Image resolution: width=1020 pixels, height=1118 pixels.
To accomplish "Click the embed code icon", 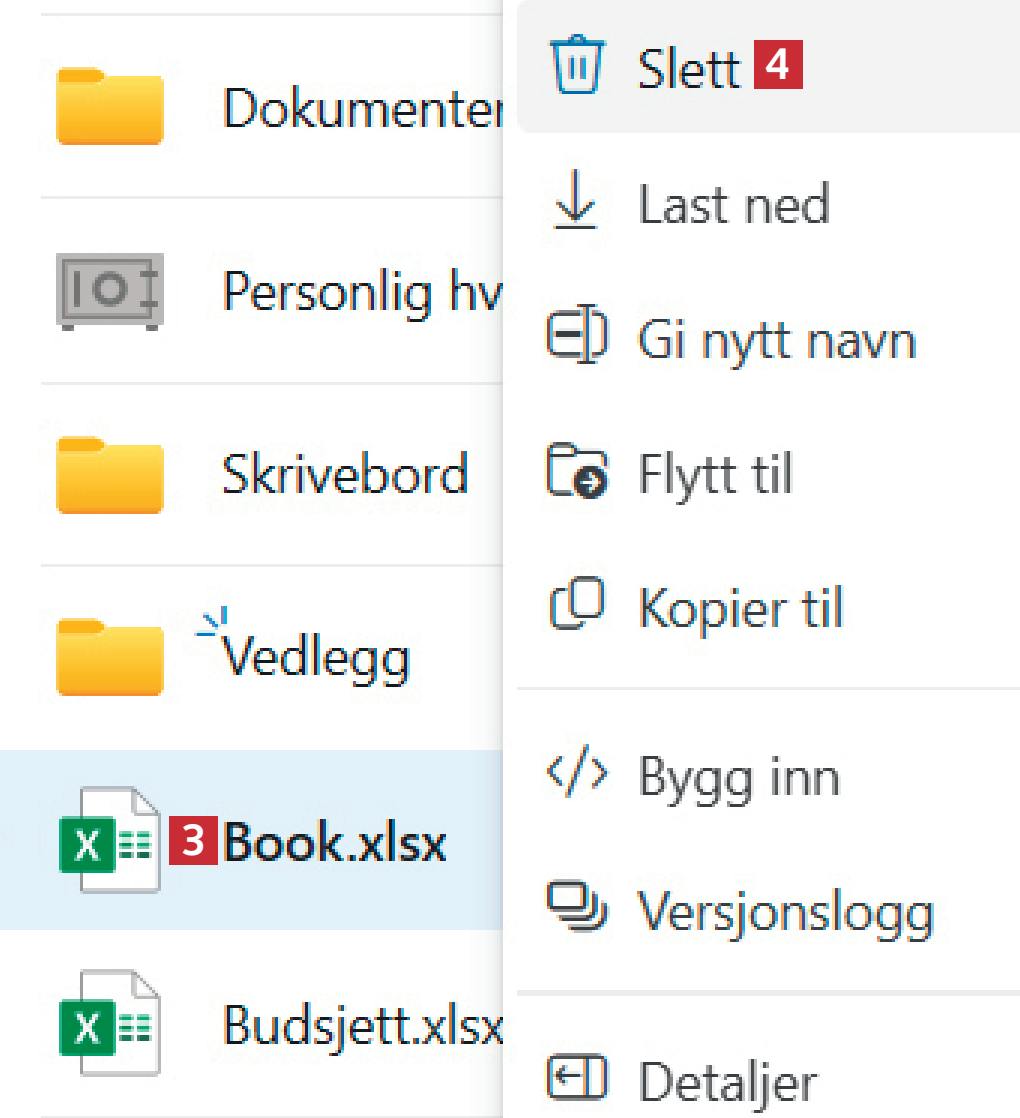I will click(577, 777).
